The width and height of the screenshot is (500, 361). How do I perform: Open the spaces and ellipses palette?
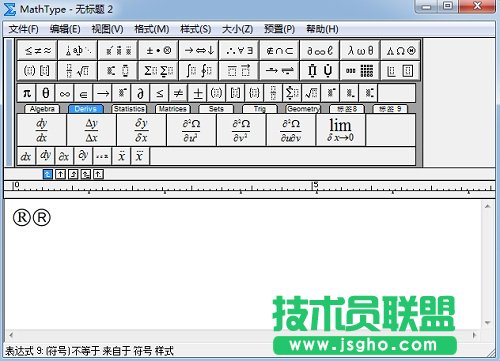point(78,50)
